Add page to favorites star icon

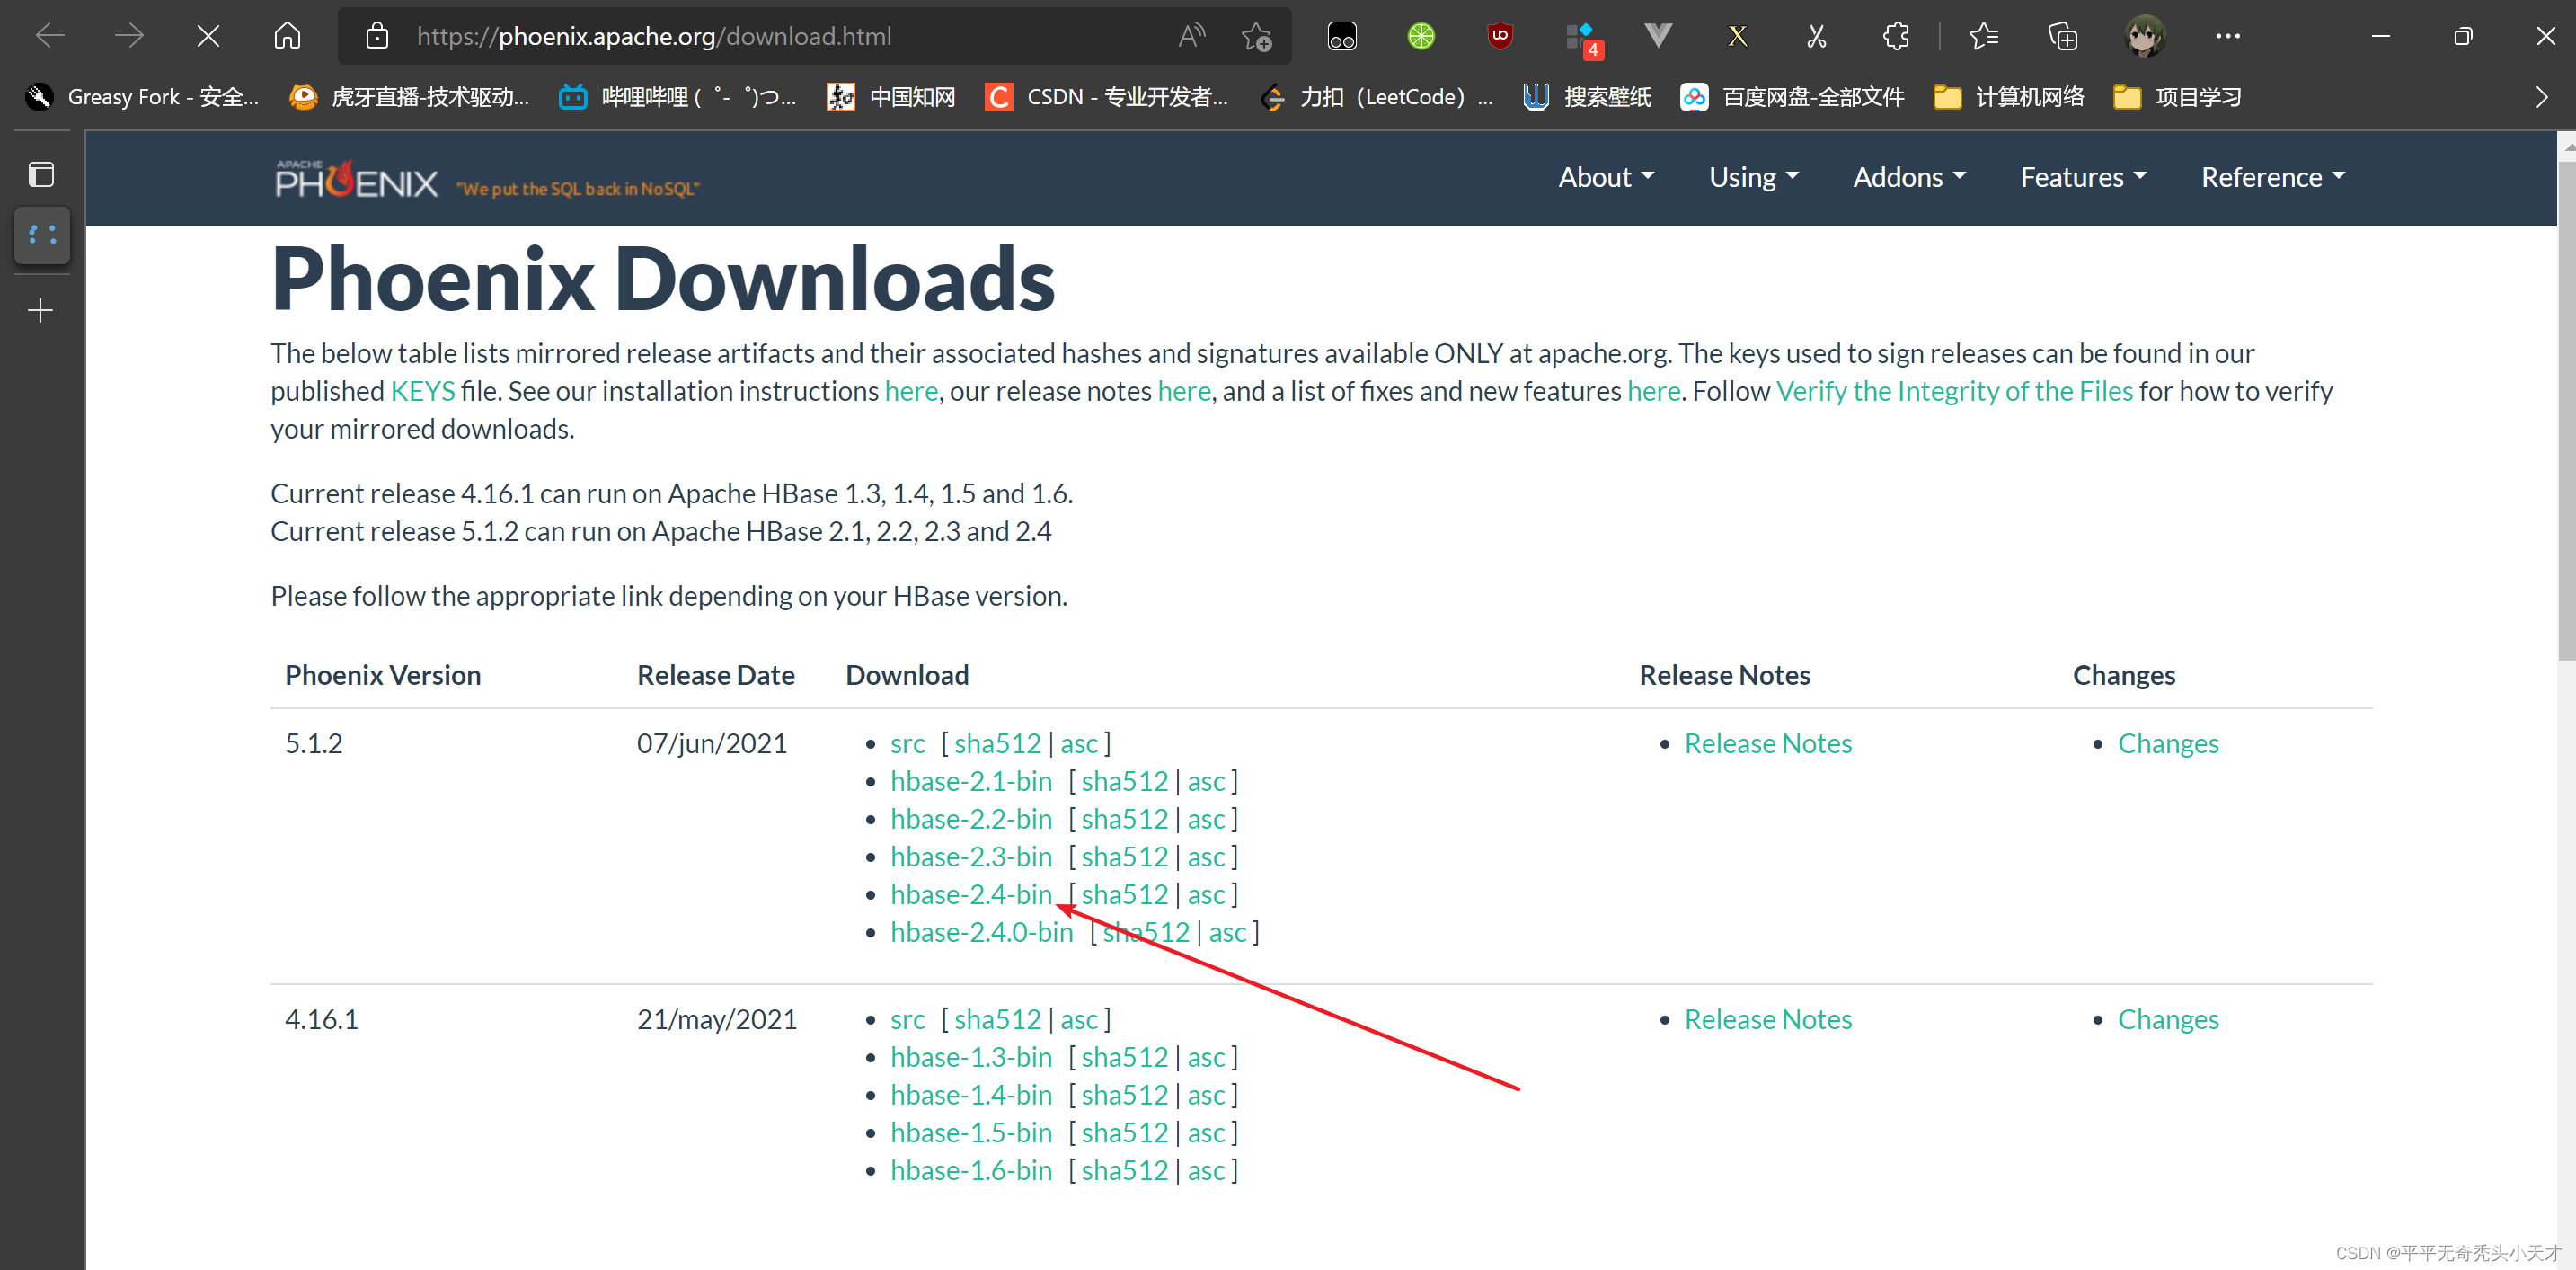pos(1256,37)
